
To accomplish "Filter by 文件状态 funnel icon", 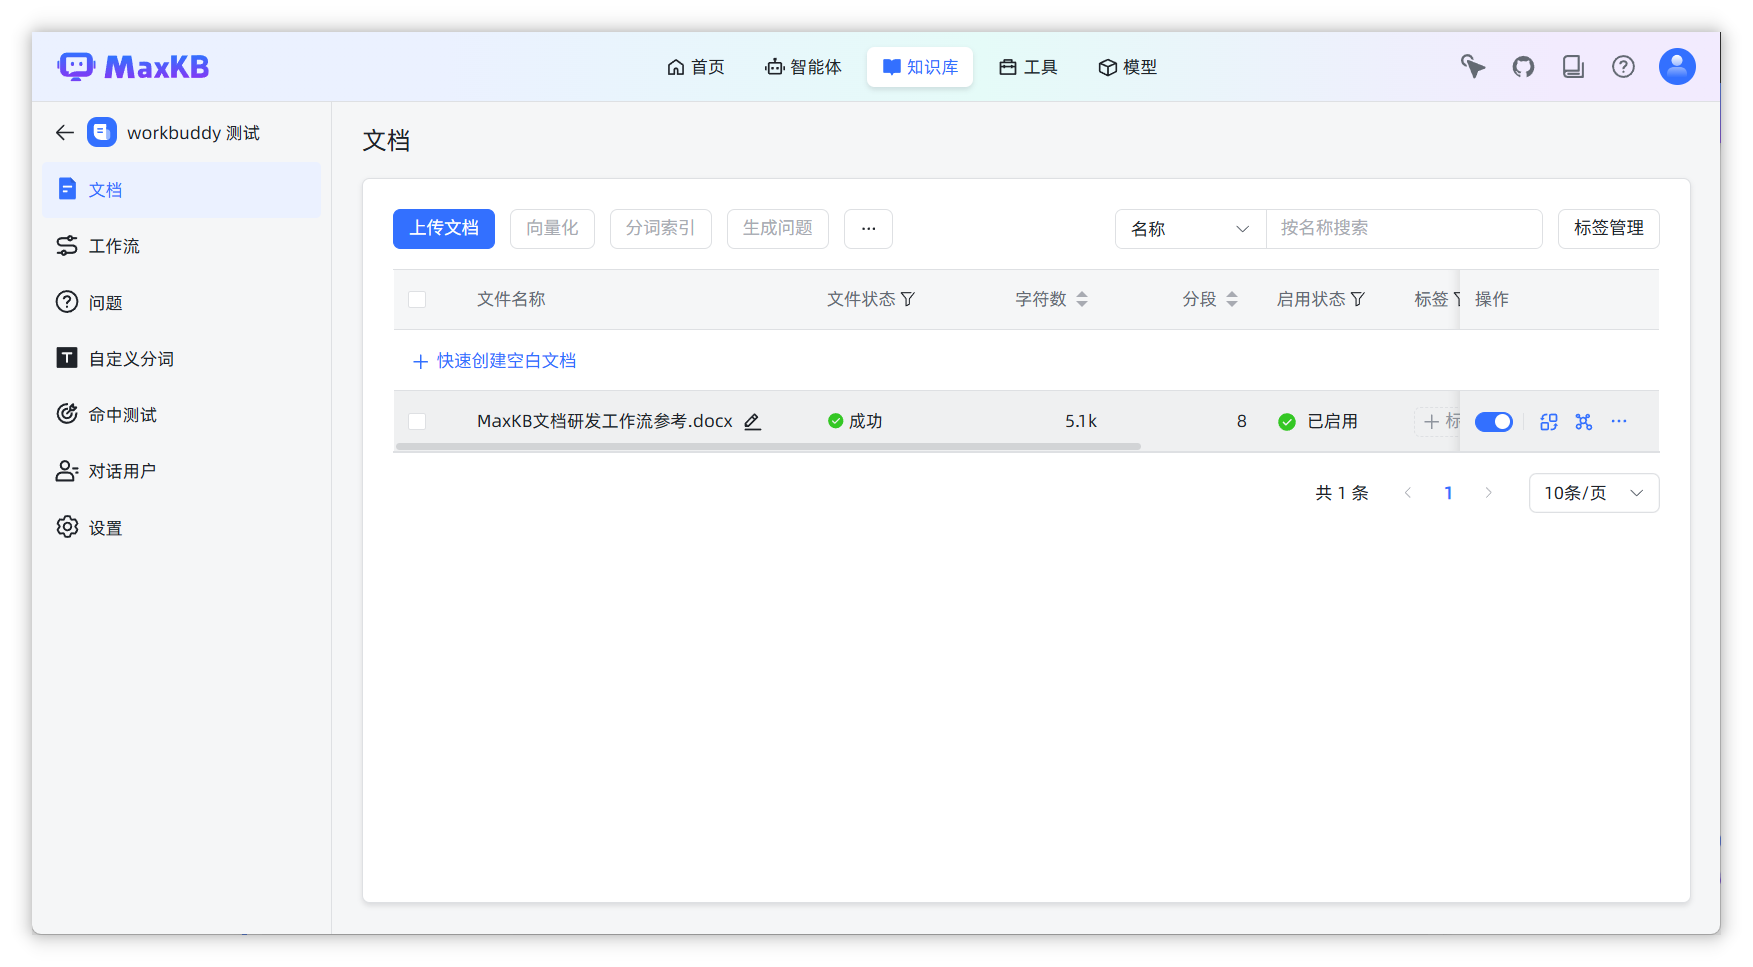I will [x=908, y=299].
